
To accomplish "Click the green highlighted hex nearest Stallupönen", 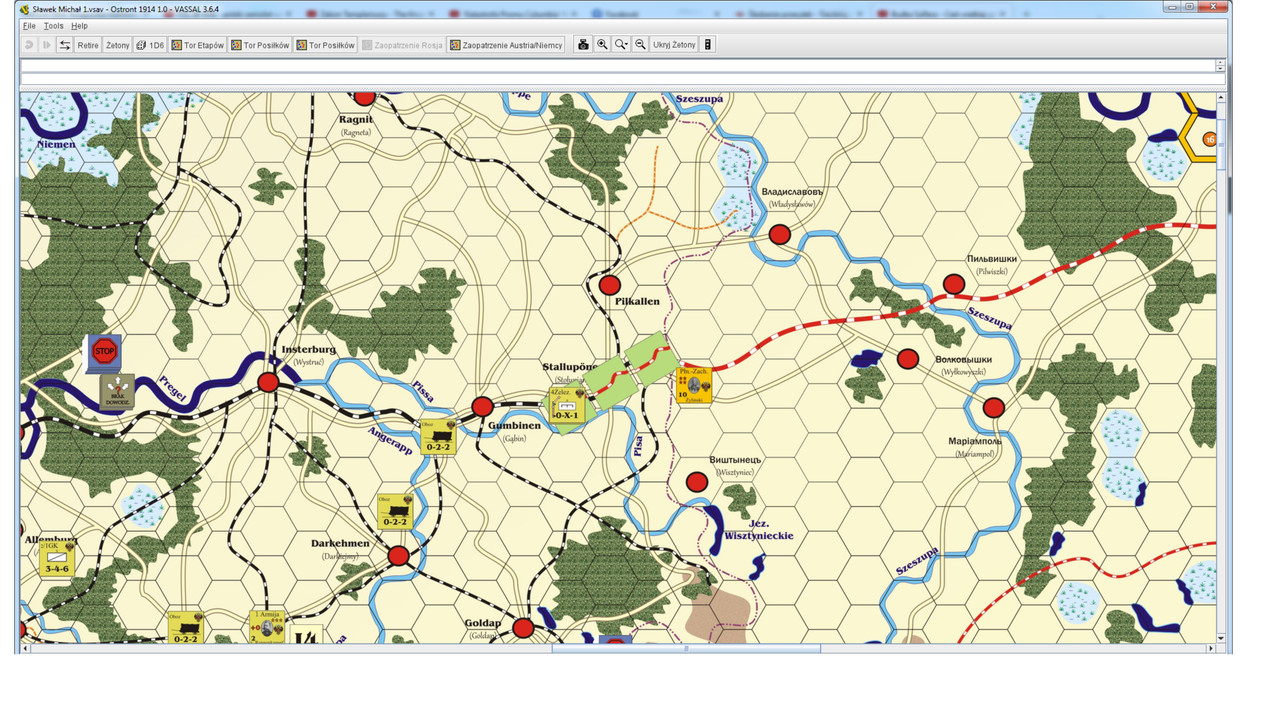I will tap(609, 381).
